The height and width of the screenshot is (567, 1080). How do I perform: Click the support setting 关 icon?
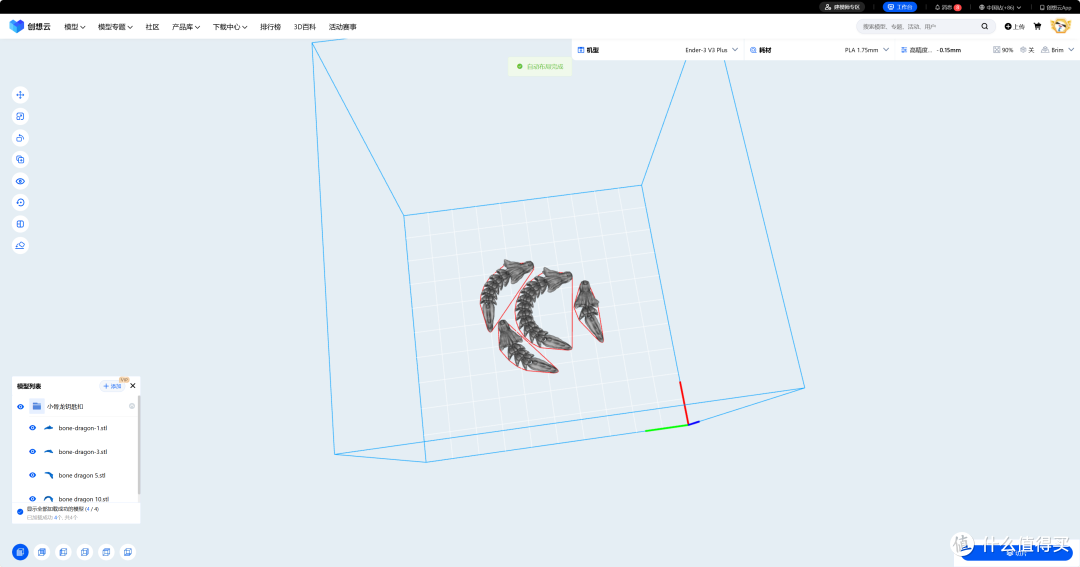point(1027,50)
